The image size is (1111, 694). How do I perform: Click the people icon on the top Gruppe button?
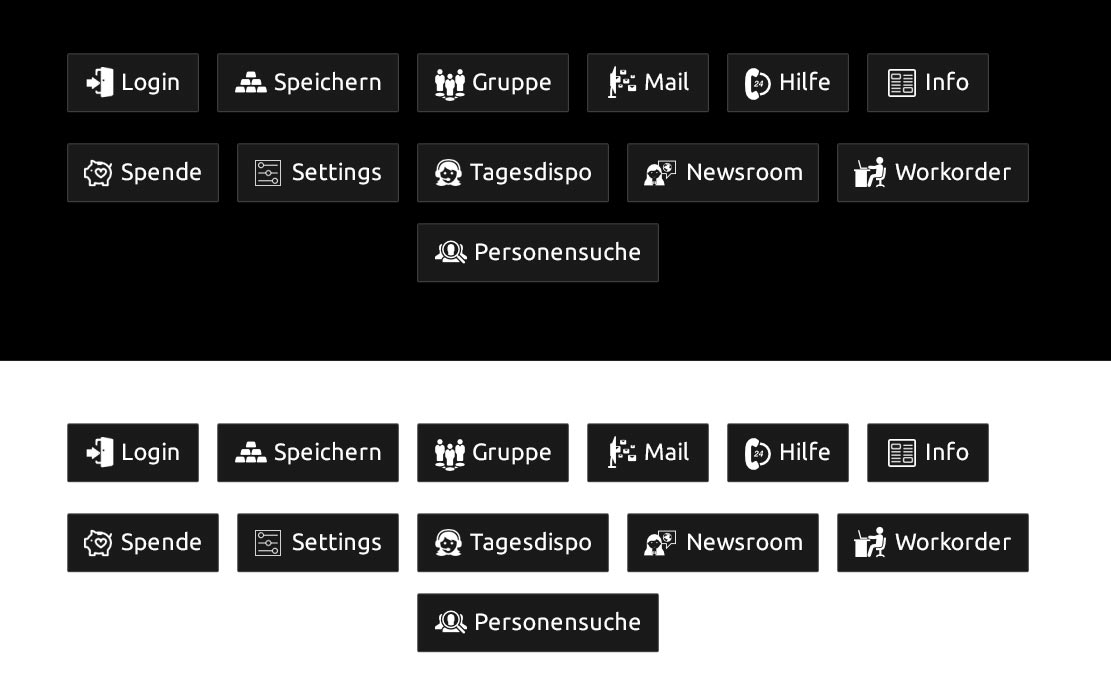450,84
